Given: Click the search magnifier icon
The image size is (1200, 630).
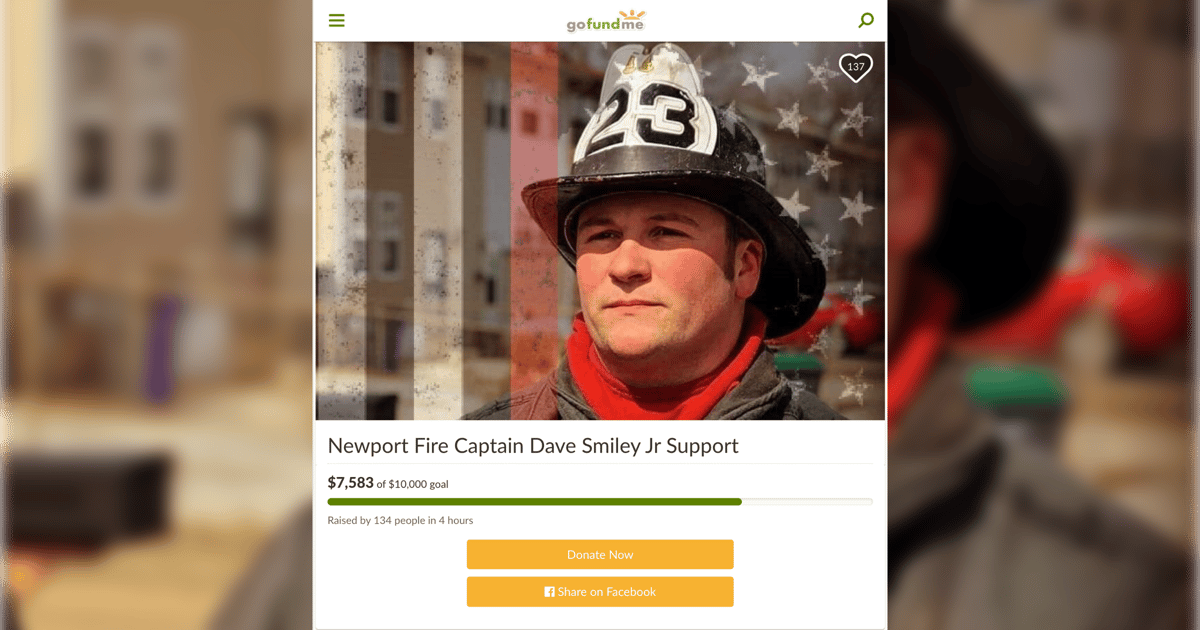Looking at the screenshot, I should 866,20.
